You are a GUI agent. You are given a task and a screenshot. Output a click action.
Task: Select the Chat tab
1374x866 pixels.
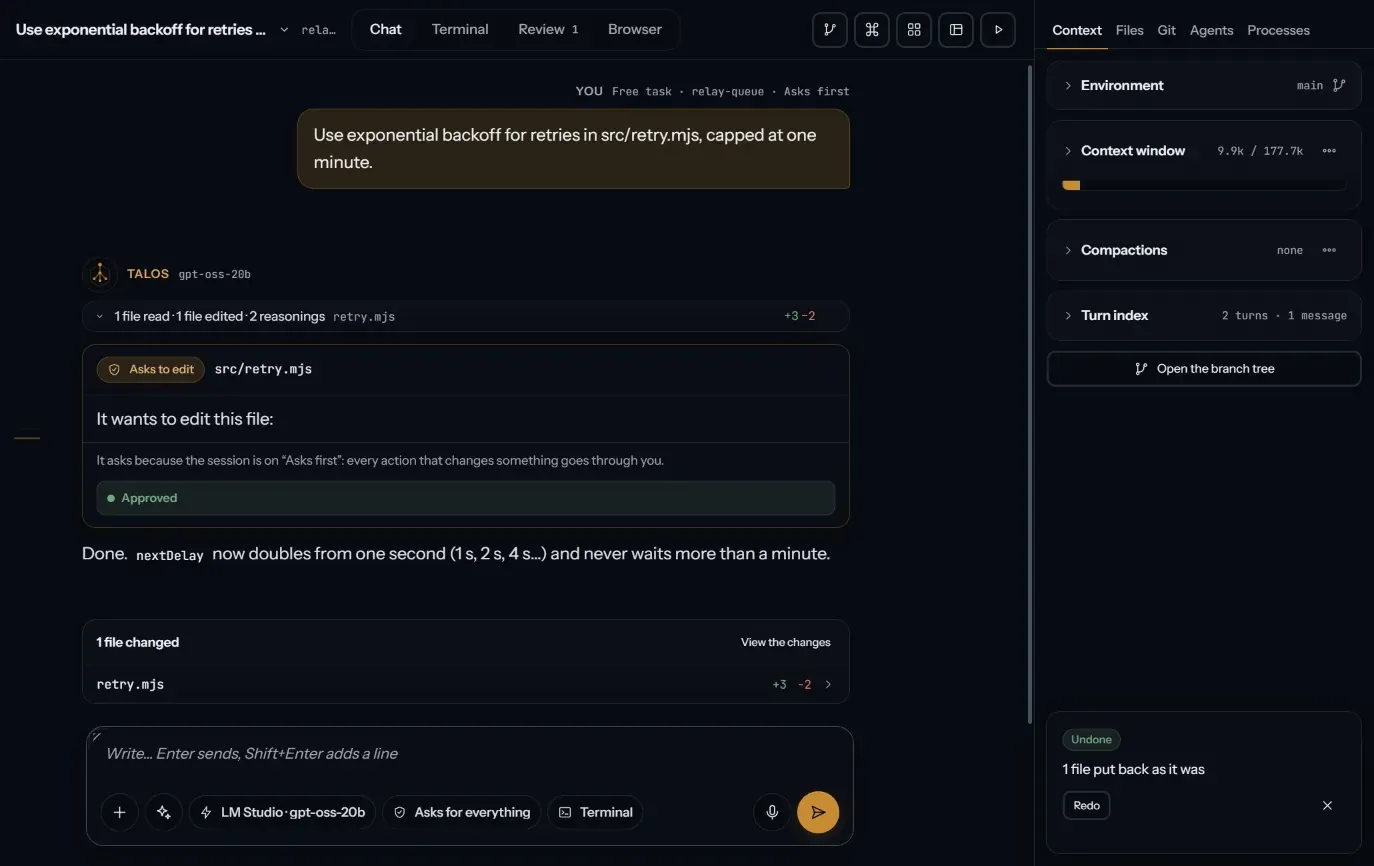tap(386, 30)
